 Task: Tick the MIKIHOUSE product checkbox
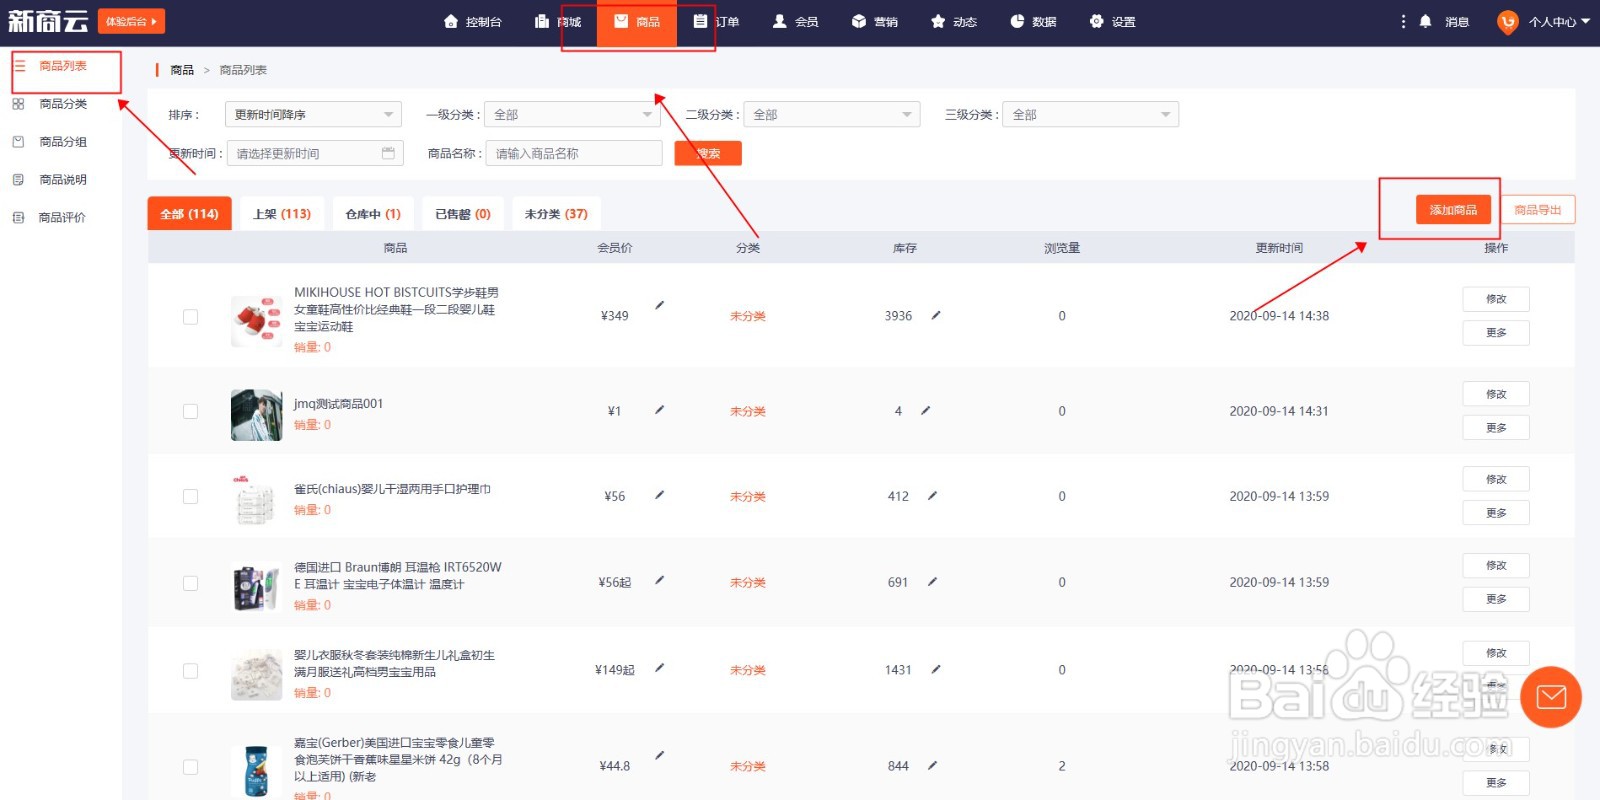tap(190, 317)
